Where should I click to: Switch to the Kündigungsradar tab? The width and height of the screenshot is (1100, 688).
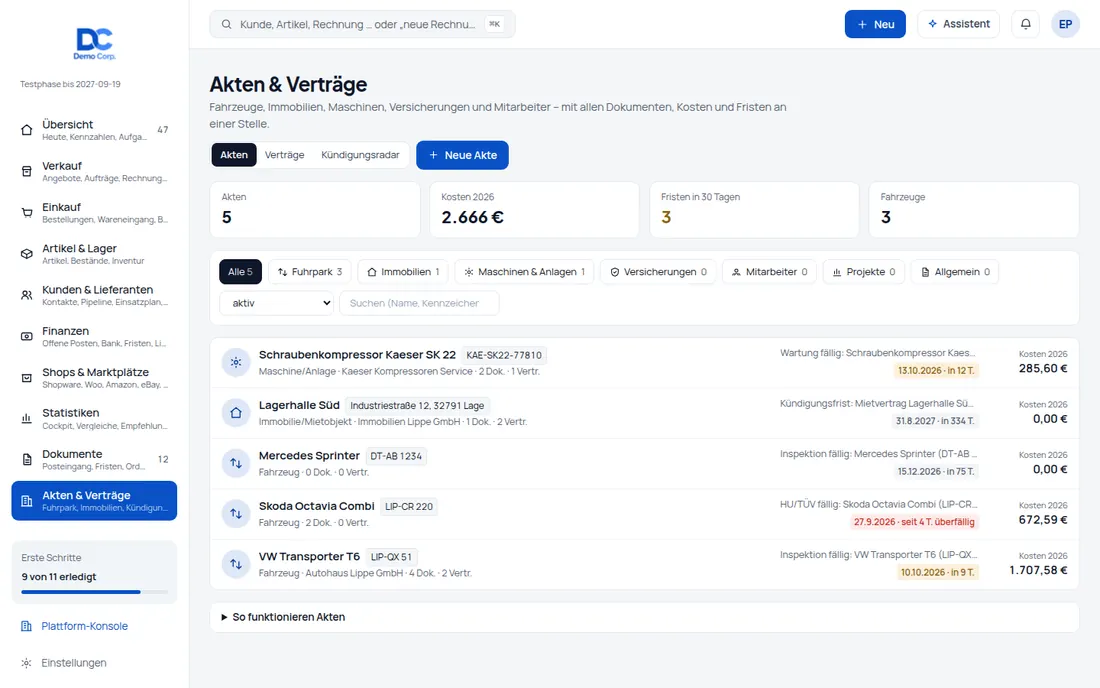[x=360, y=155]
